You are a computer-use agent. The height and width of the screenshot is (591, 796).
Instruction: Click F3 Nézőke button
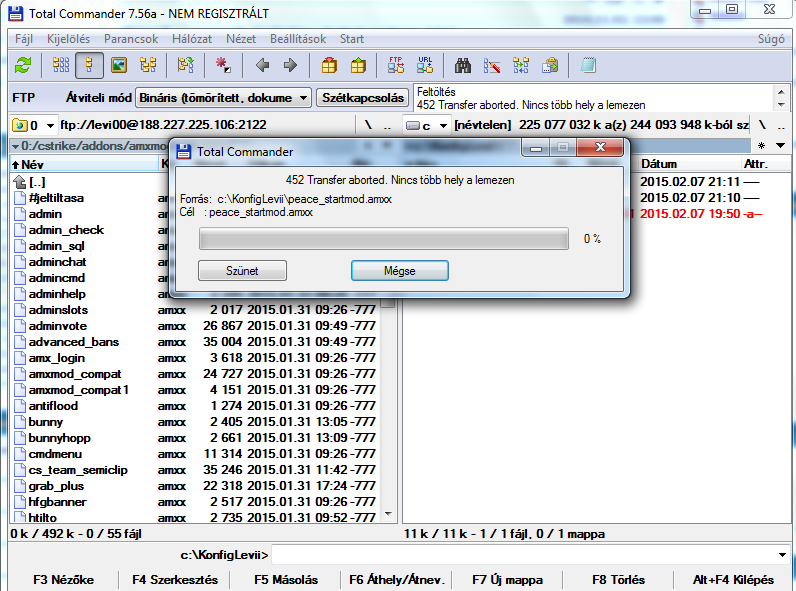click(63, 580)
